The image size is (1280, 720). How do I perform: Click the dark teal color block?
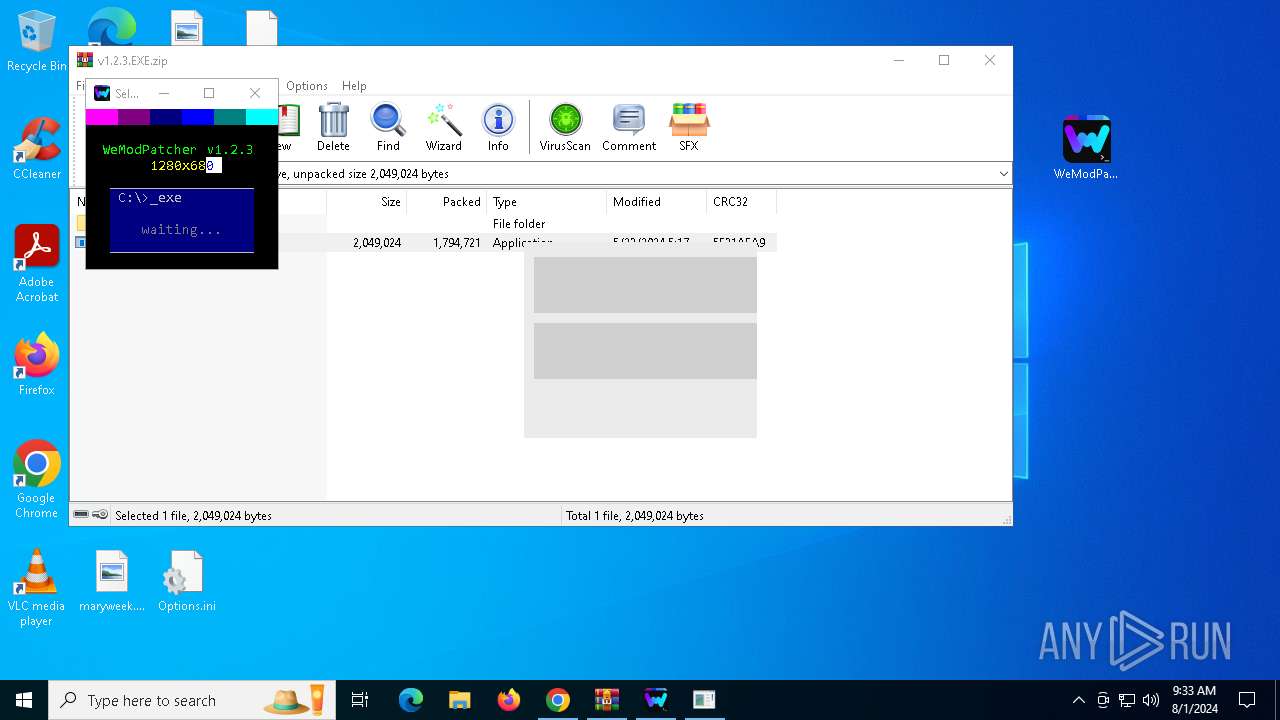point(230,117)
